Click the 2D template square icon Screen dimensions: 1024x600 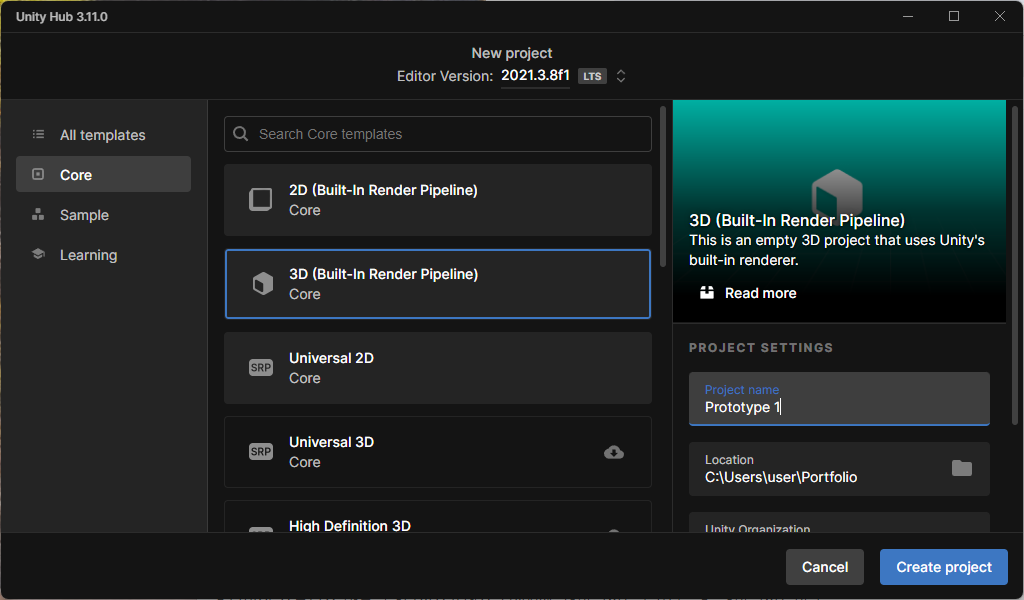click(x=261, y=200)
